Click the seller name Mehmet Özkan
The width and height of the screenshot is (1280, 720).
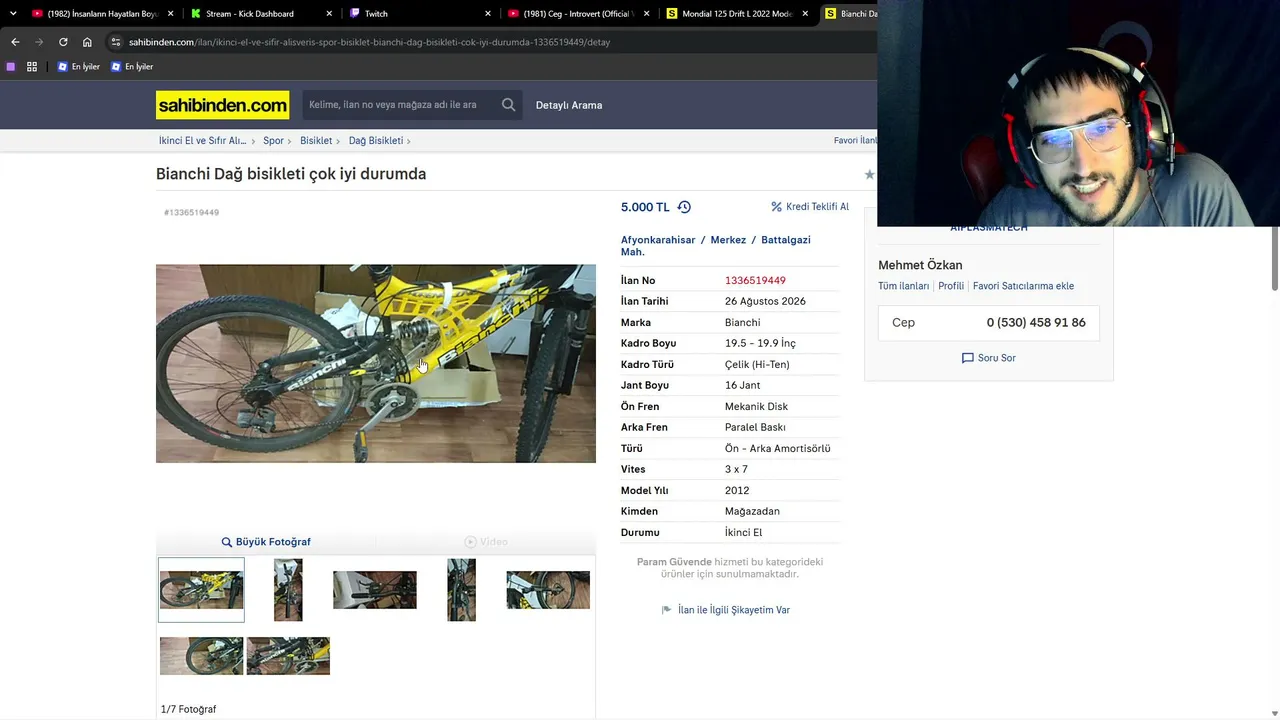920,265
